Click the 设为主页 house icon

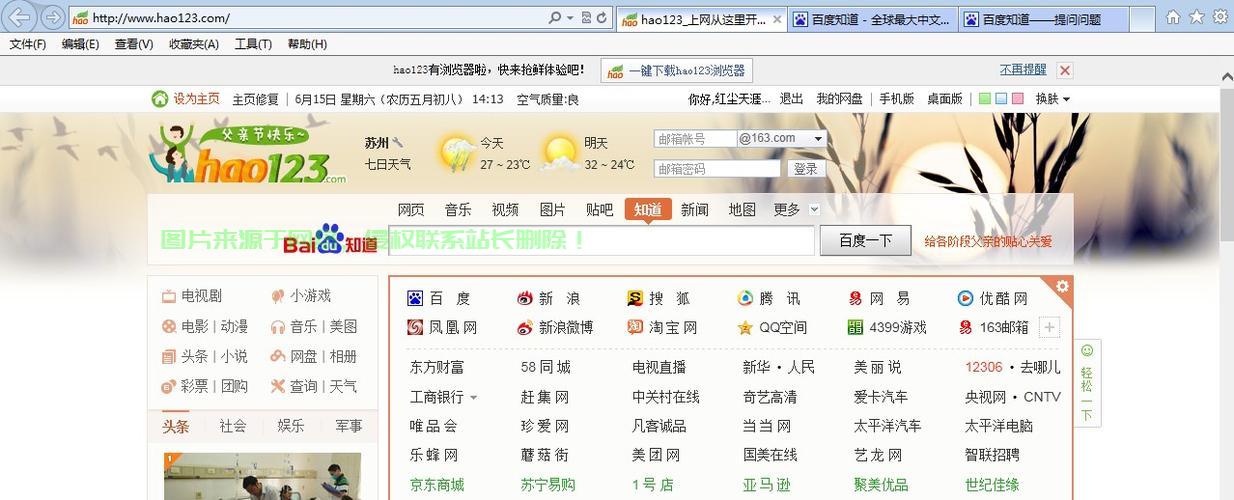[160, 98]
